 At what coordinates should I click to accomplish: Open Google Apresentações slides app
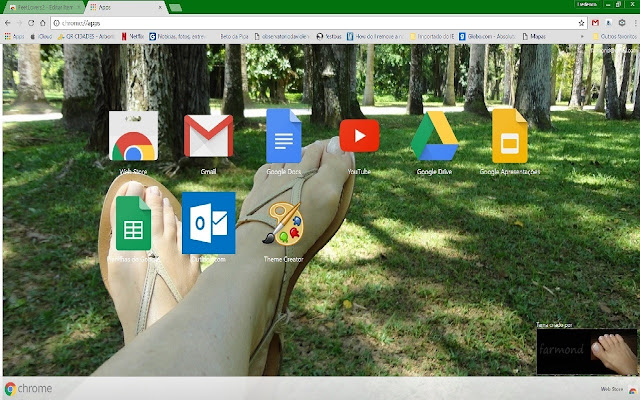point(509,136)
